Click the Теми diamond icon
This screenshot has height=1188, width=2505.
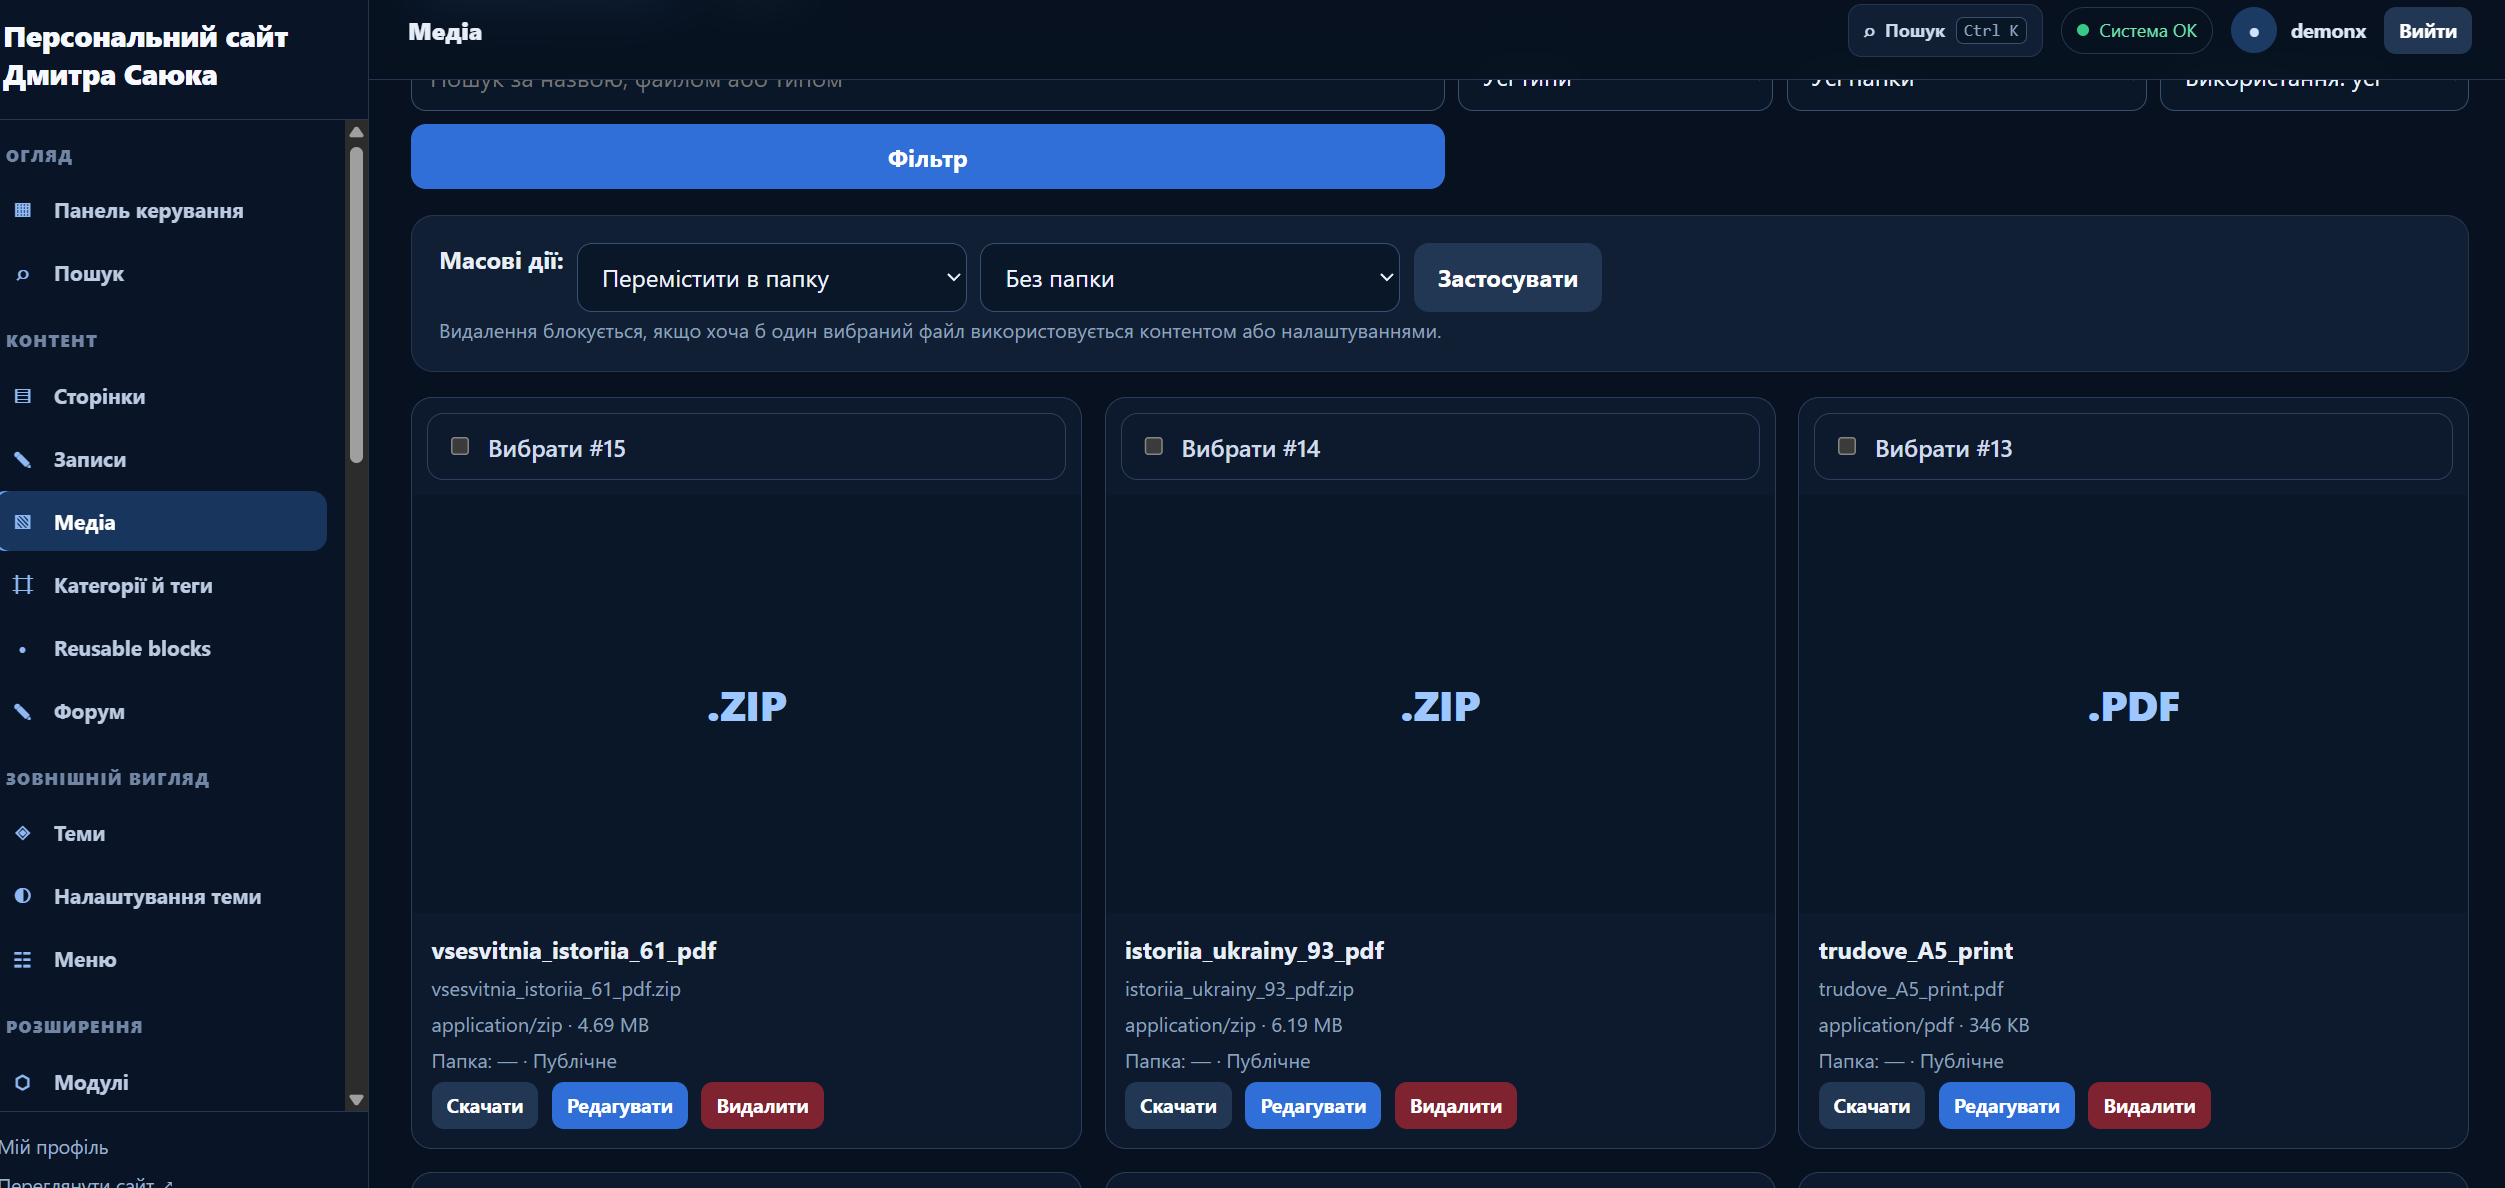(x=23, y=833)
